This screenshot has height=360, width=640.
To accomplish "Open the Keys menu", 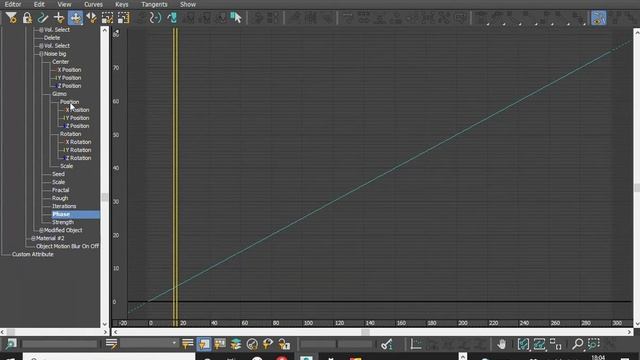I will tap(122, 4).
